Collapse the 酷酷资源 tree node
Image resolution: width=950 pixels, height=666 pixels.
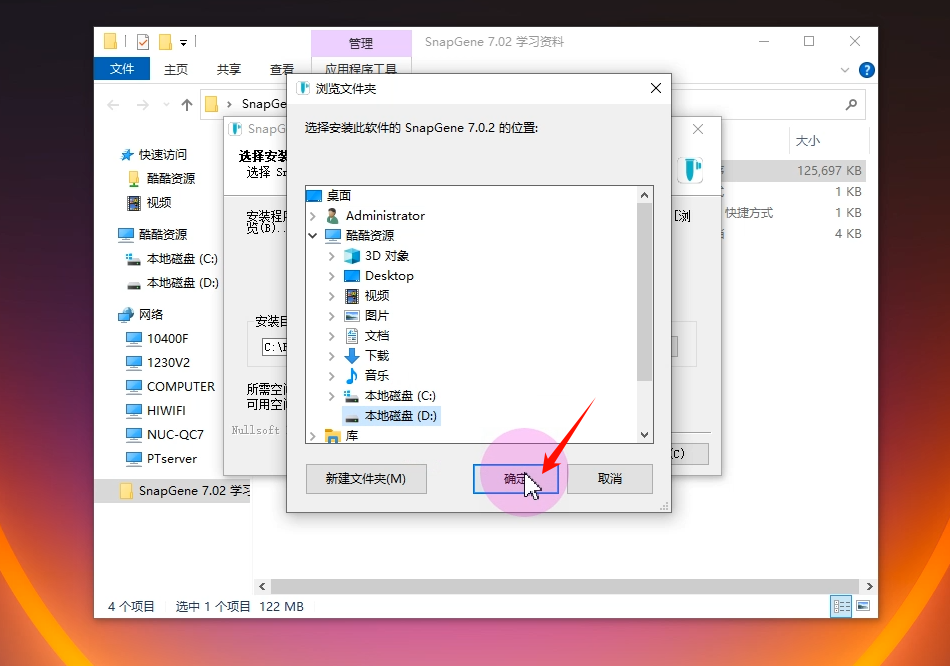tap(314, 236)
